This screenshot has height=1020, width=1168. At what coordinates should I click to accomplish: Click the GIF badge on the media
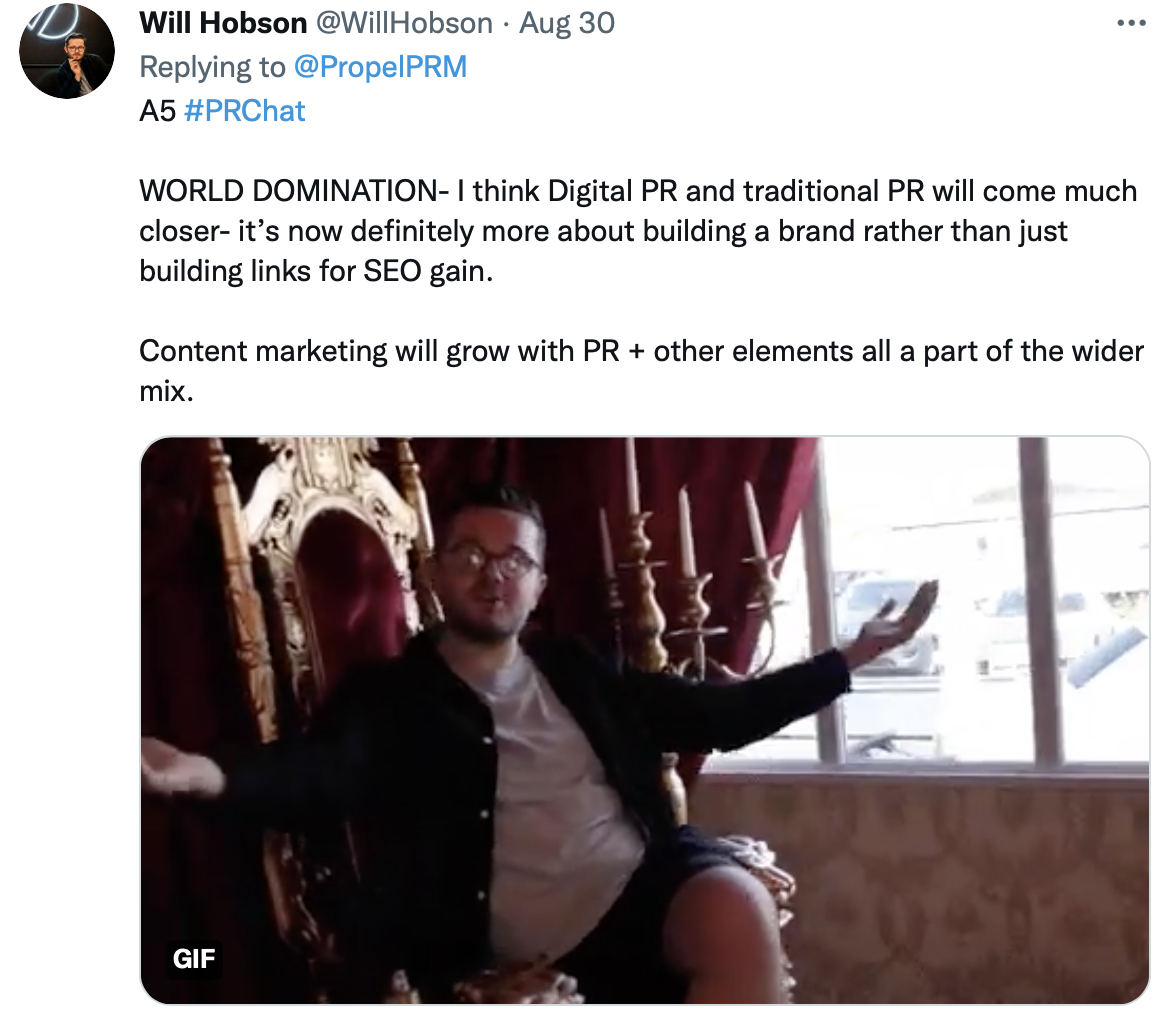pos(194,958)
